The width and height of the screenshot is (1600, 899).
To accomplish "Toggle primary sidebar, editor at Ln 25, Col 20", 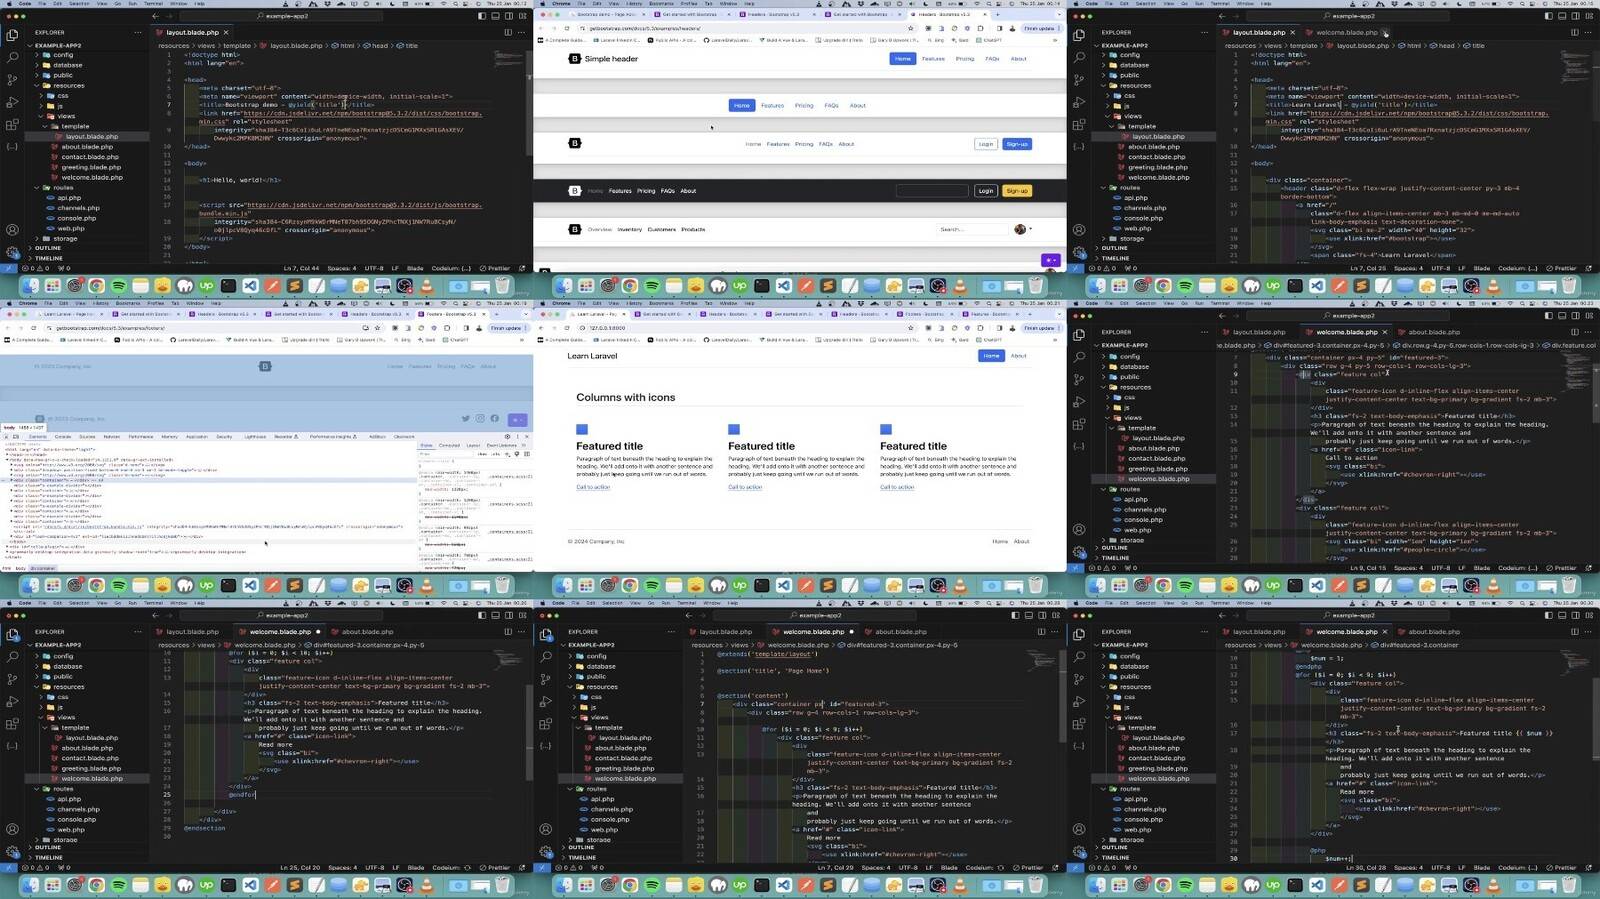I will click(481, 615).
